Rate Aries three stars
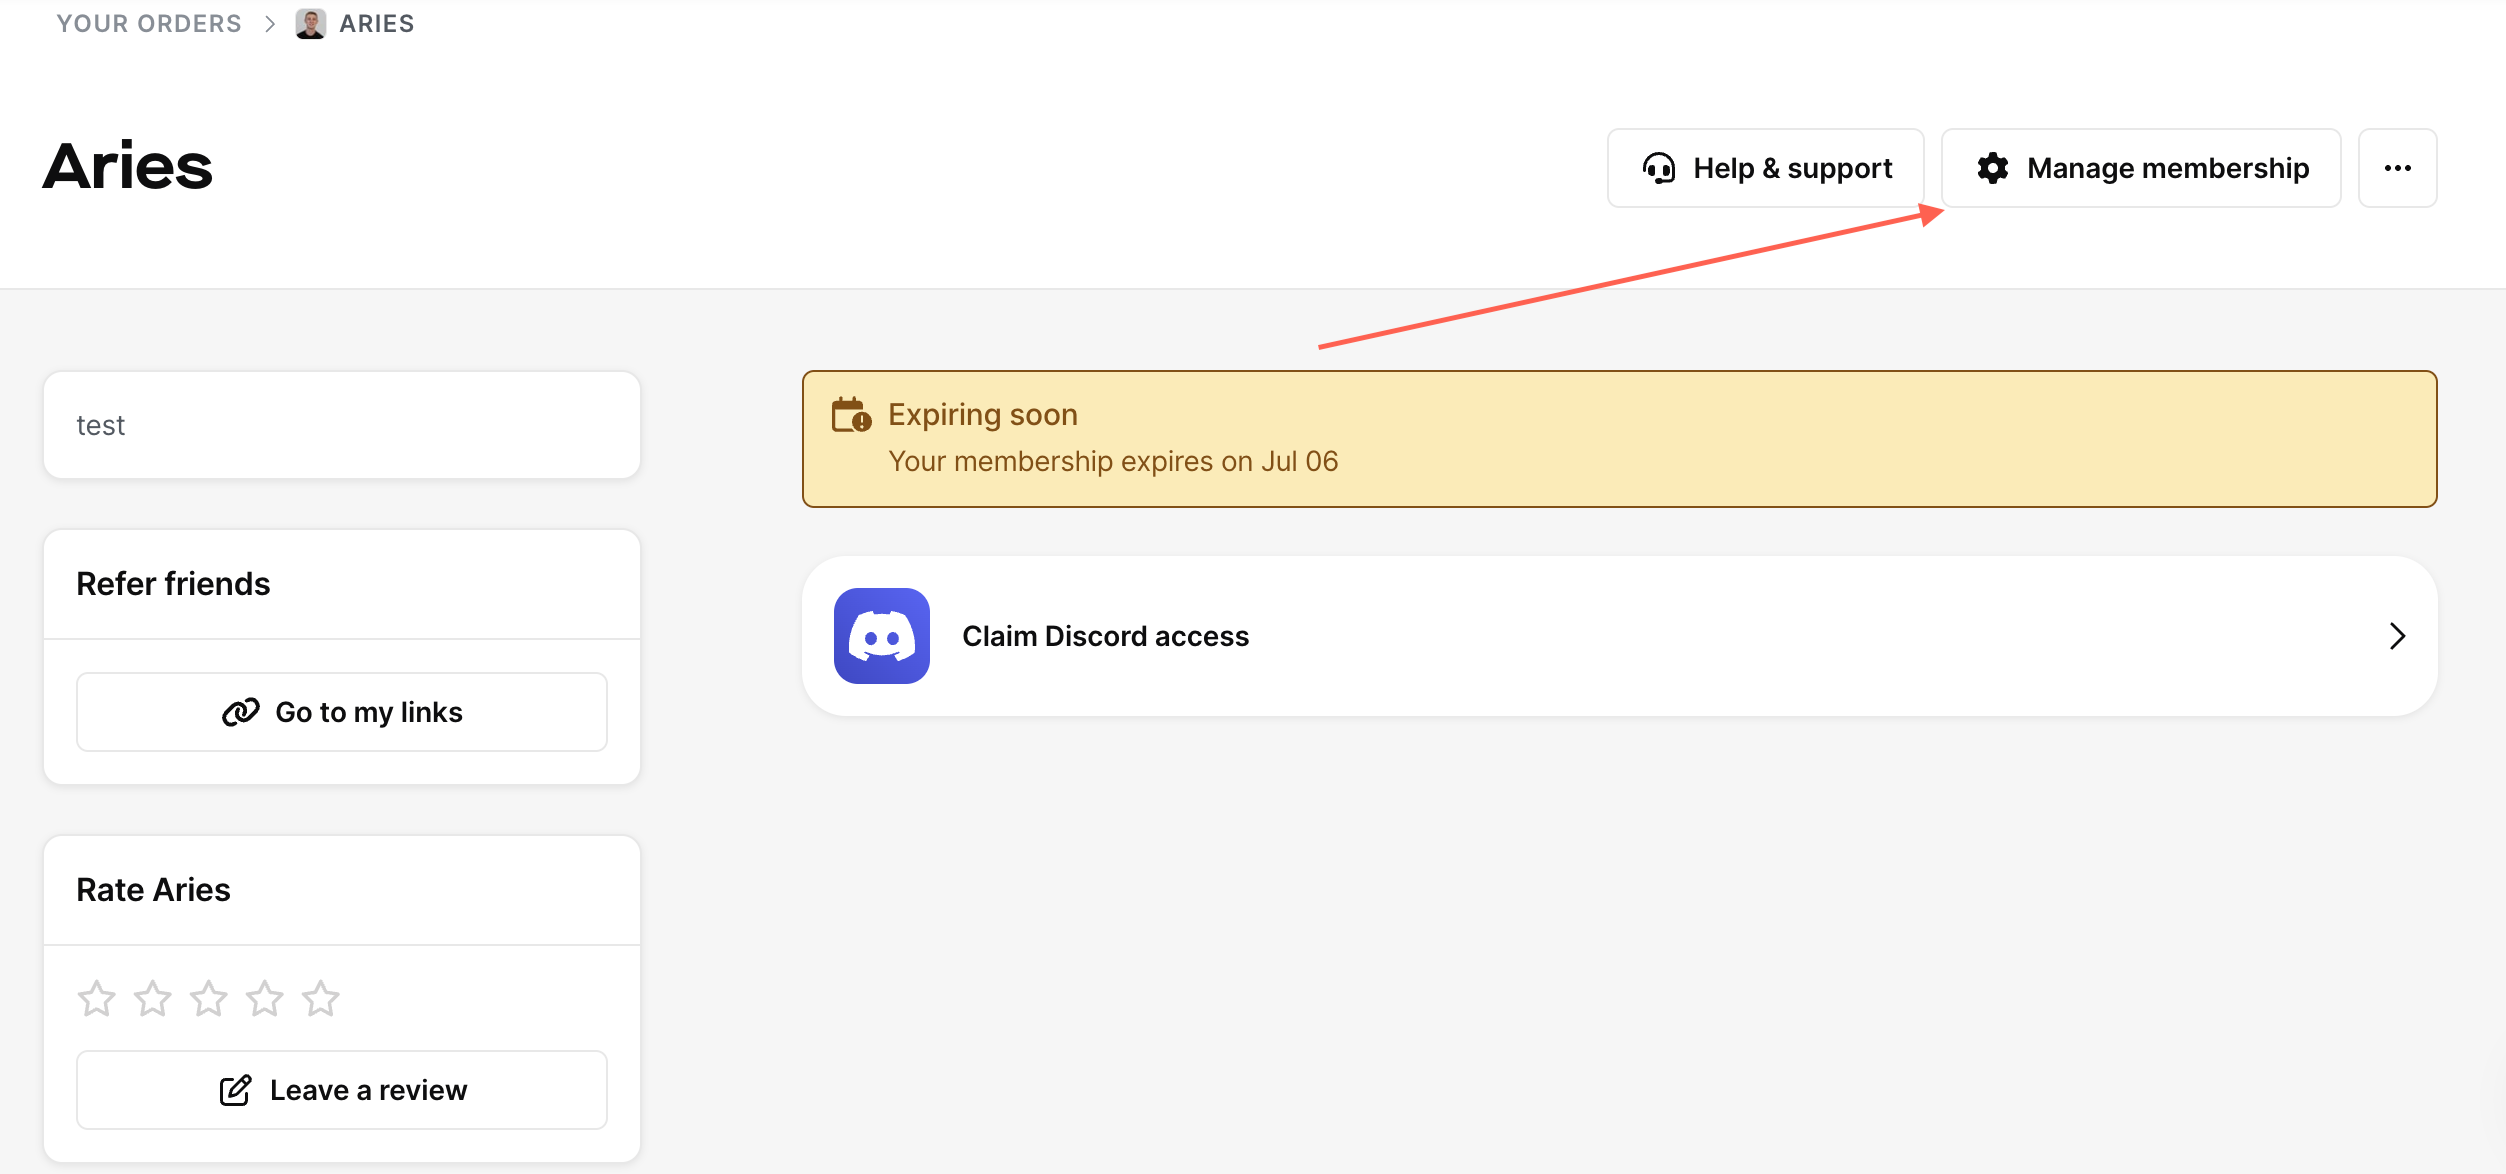Screen dimensions: 2506x1174 click(209, 998)
